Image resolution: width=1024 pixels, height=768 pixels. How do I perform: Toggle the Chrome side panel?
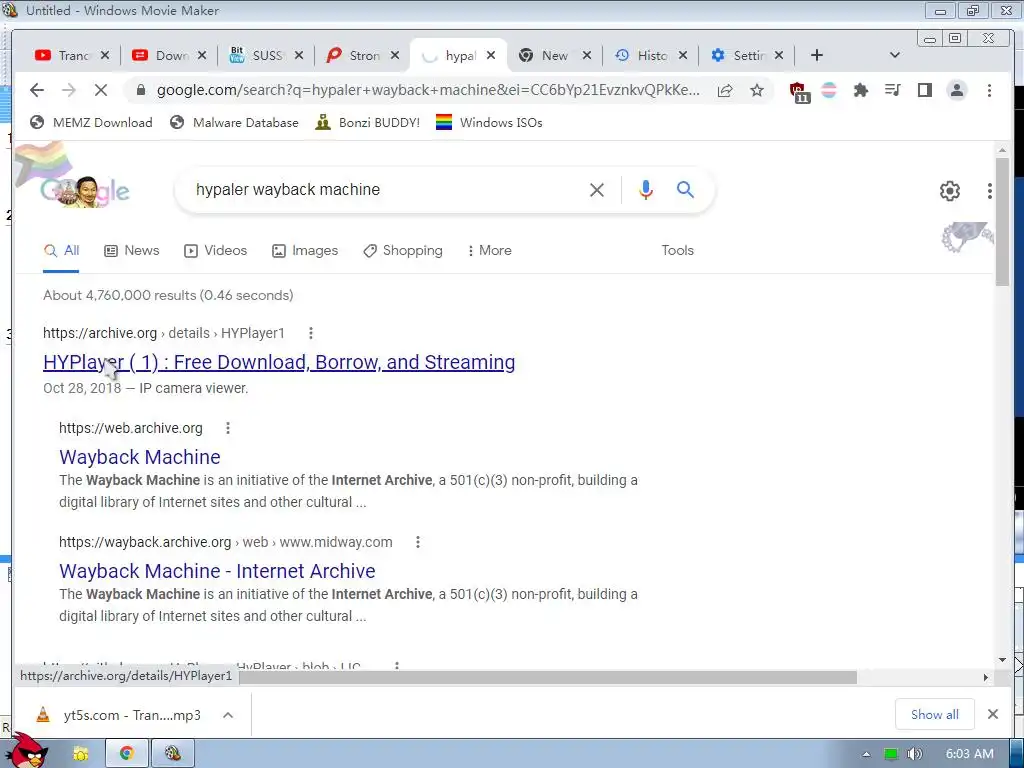coord(925,90)
